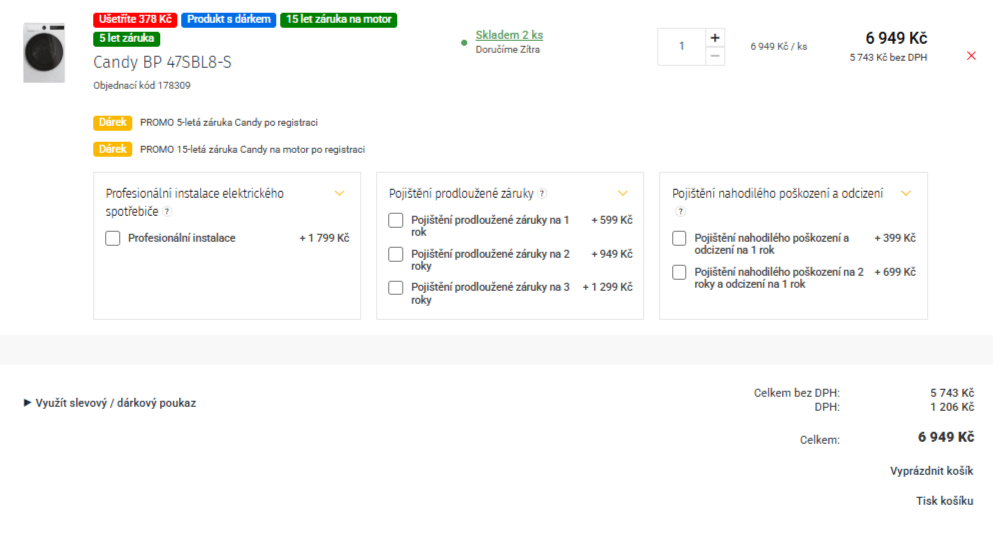Click the + 399 Kč insurance price
The width and height of the screenshot is (993, 537).
[895, 238]
